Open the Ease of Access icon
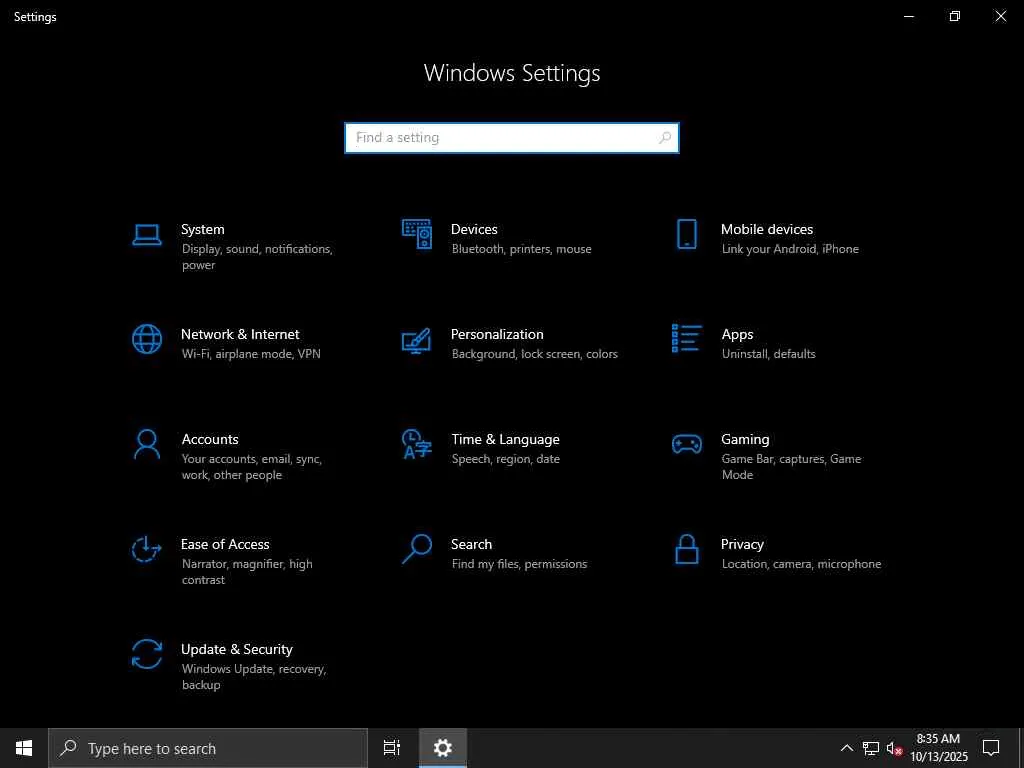 coord(146,549)
